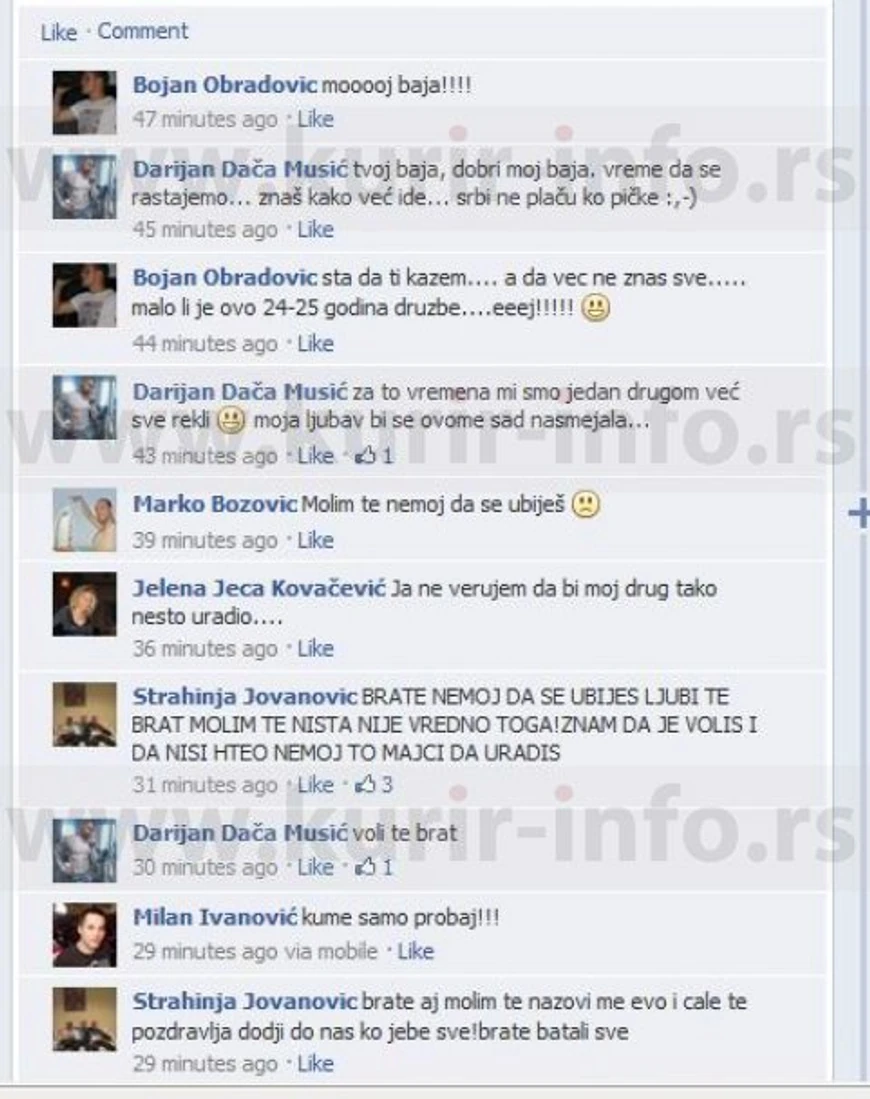
Task: Click the plus icon at right edge
Action: point(859,514)
